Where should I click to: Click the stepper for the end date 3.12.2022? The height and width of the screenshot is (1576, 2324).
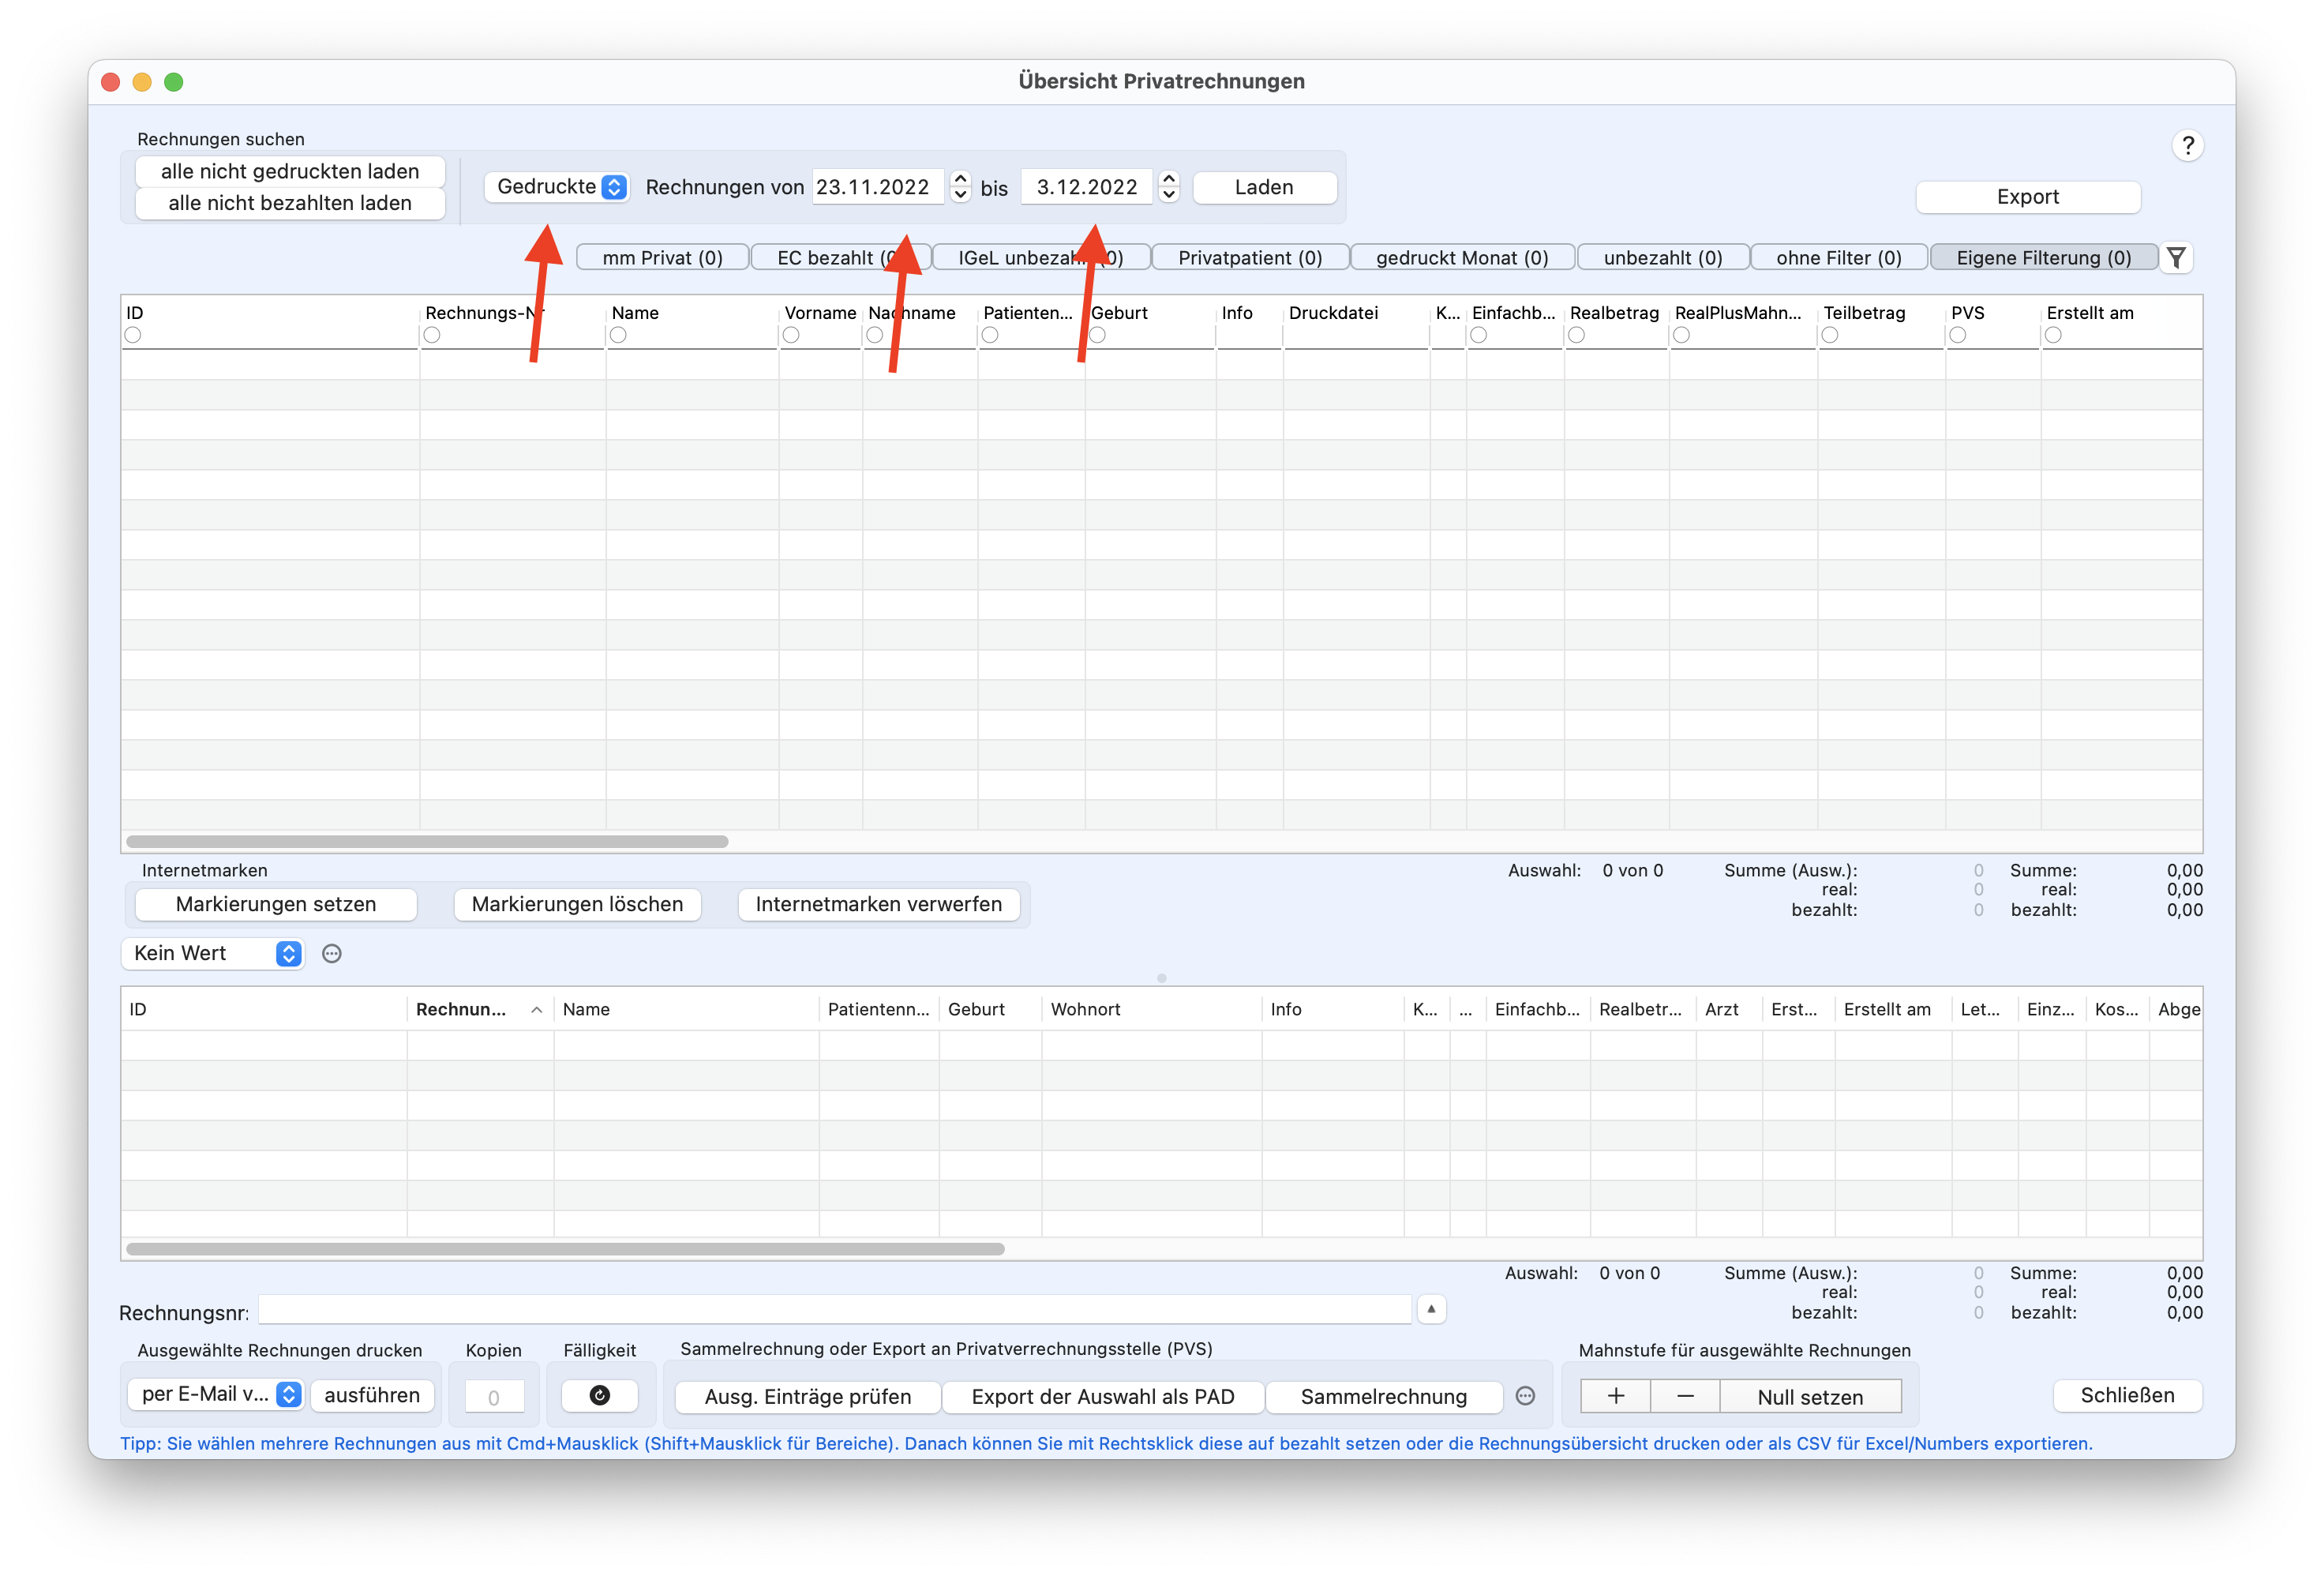tap(1168, 187)
